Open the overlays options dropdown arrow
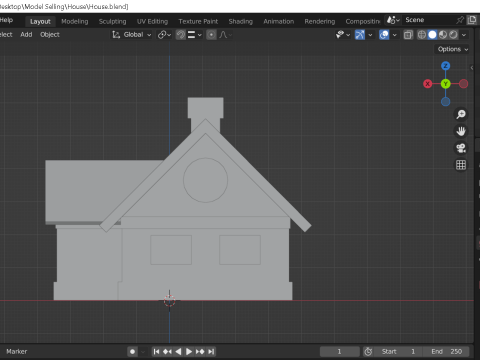This screenshot has height=360, width=480. pos(395,35)
